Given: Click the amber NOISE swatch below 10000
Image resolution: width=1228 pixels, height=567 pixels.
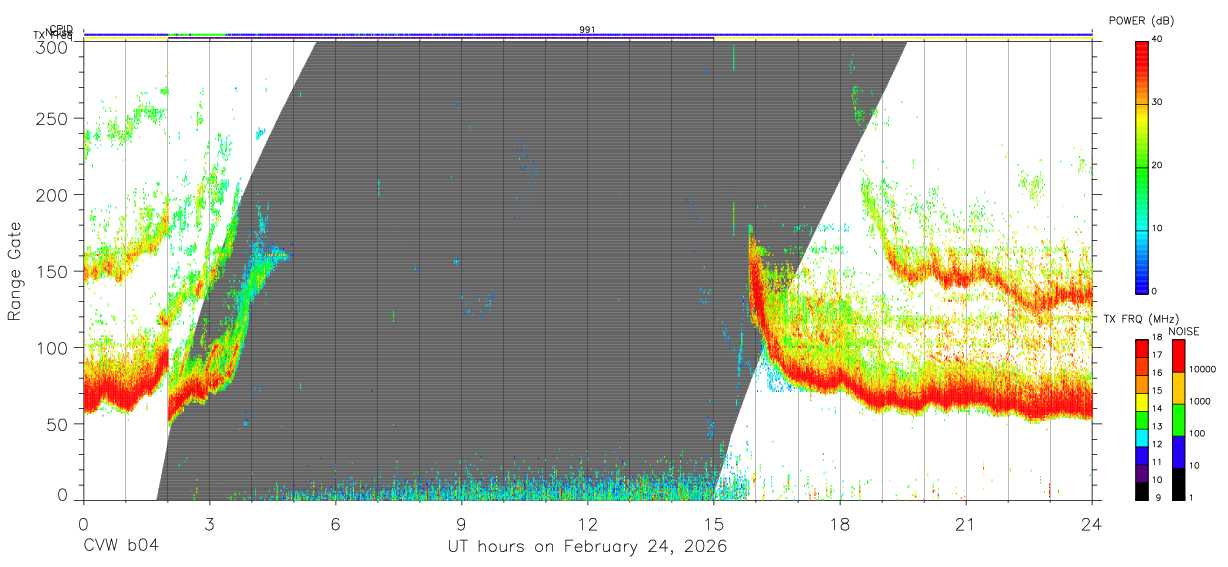Looking at the screenshot, I should pyautogui.click(x=1179, y=388).
